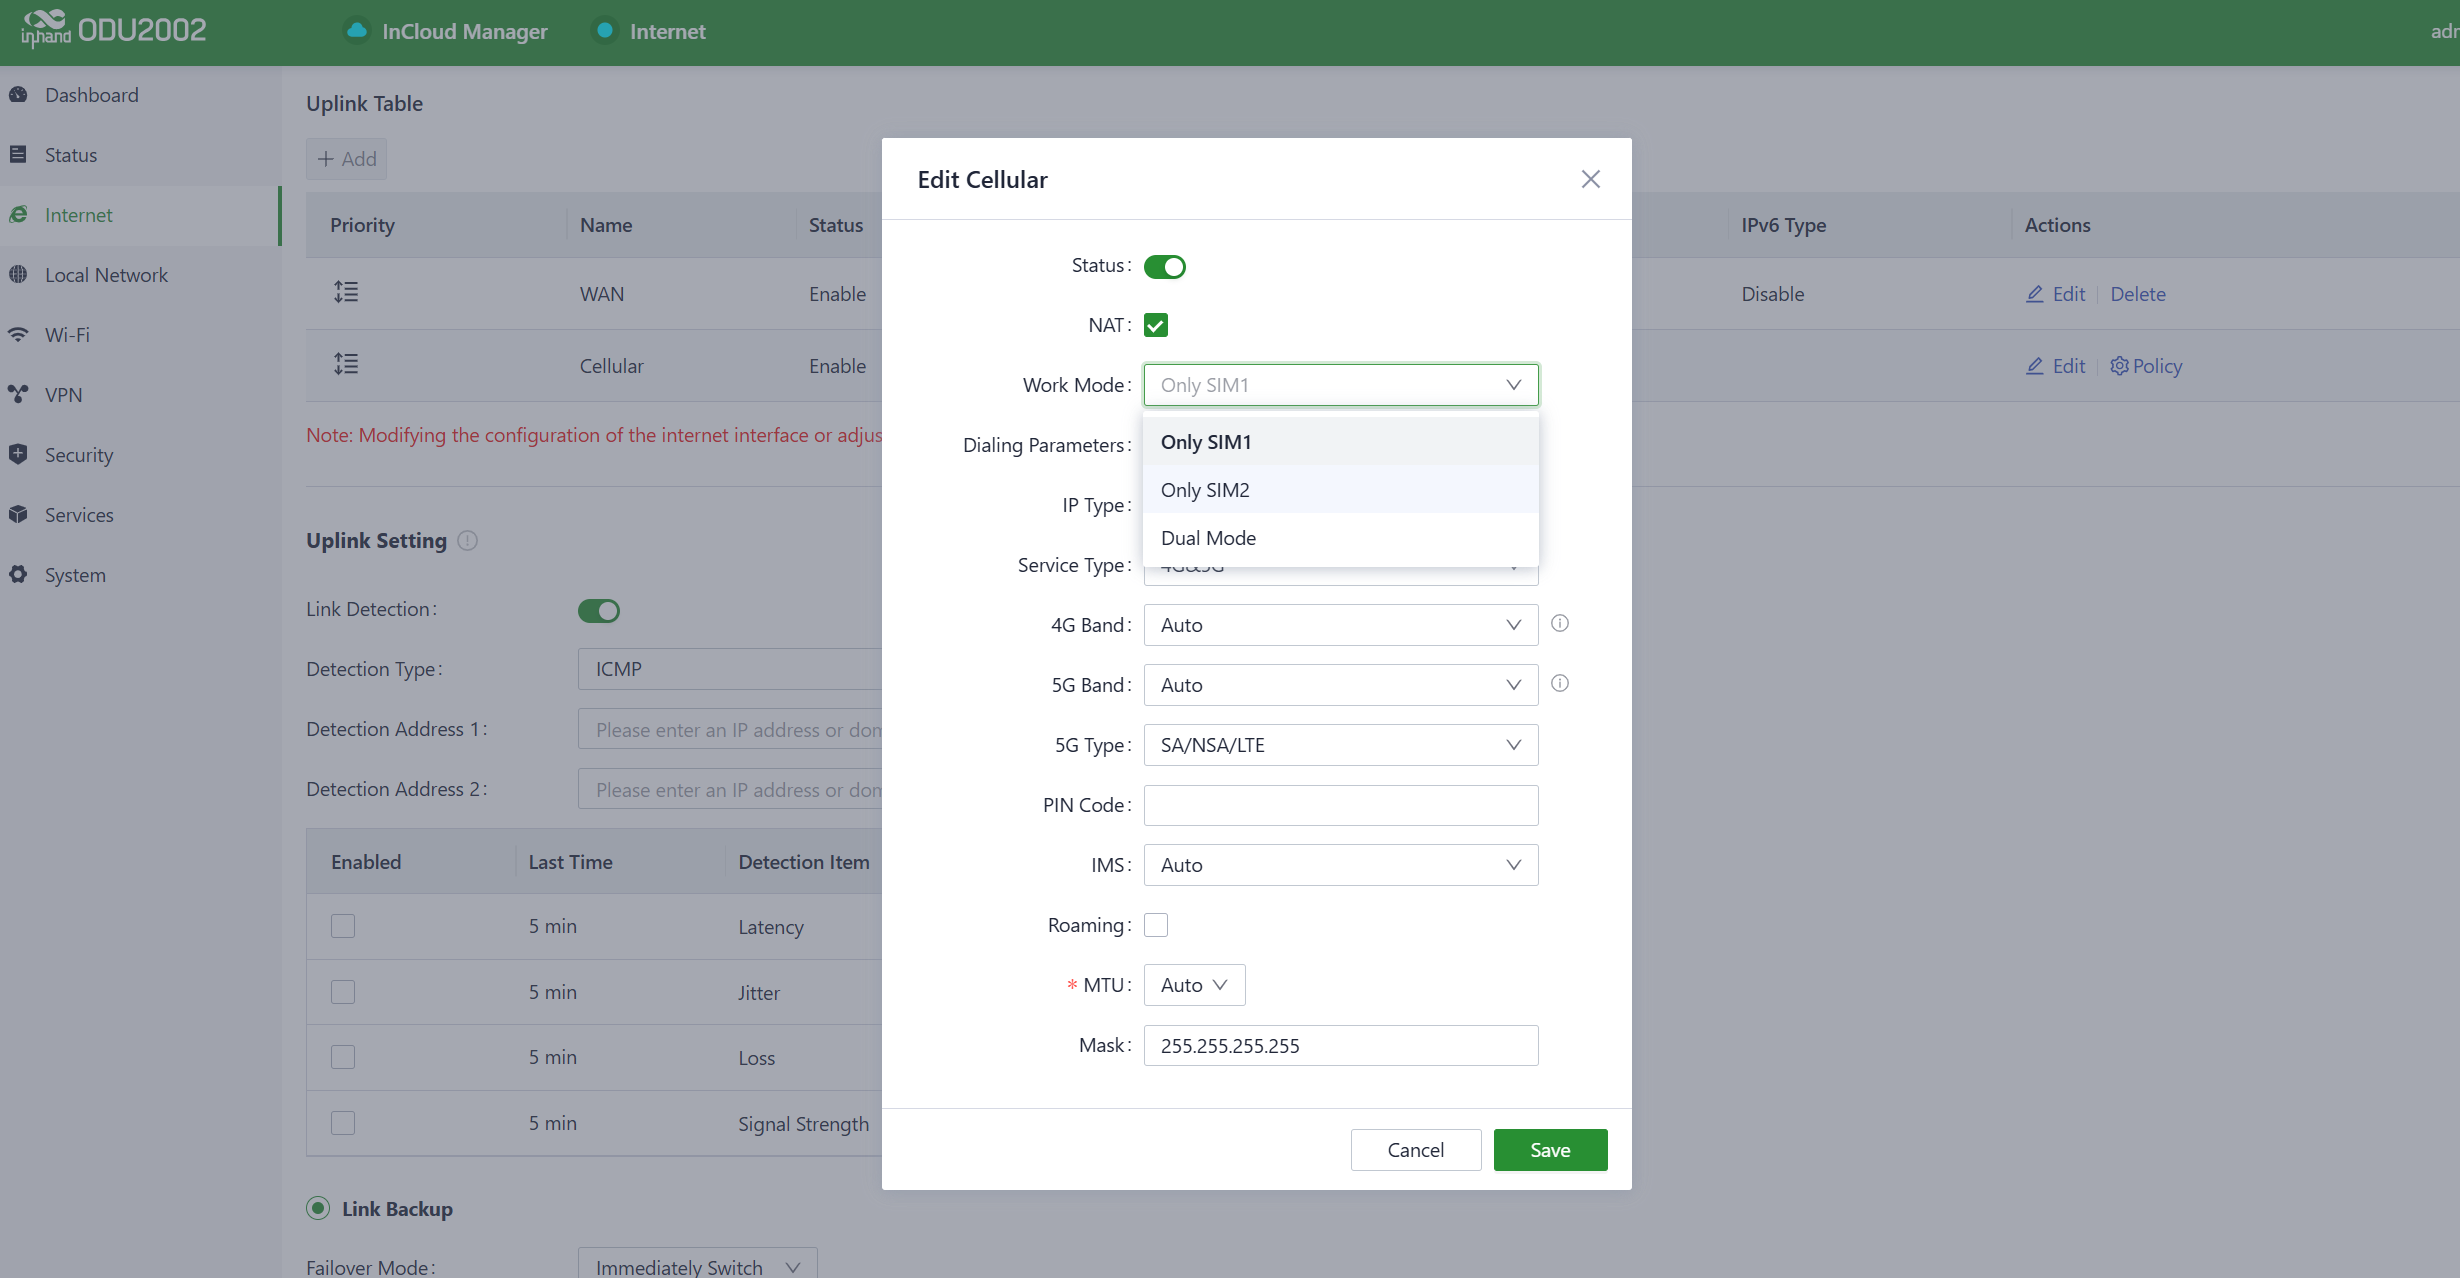Open the MTU Auto dropdown

[1194, 985]
